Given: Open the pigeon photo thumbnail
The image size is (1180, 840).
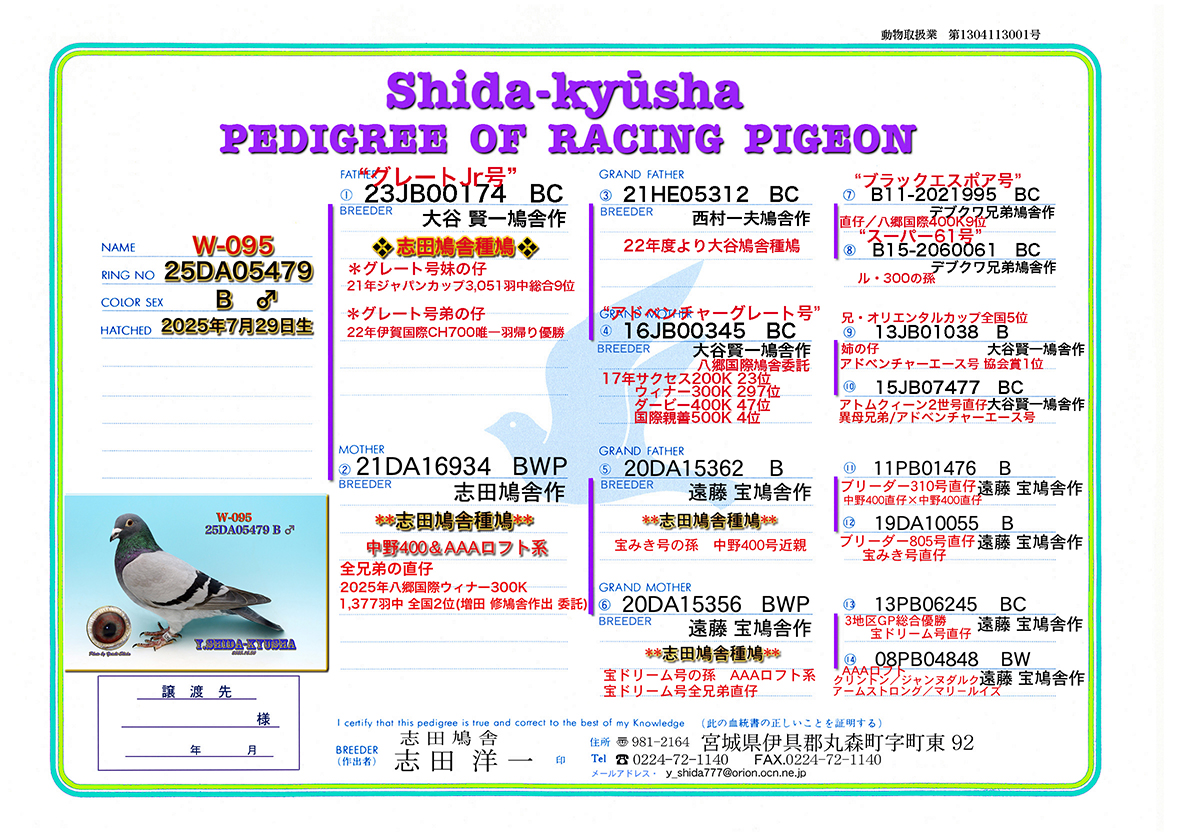Looking at the screenshot, I should pyautogui.click(x=194, y=580).
